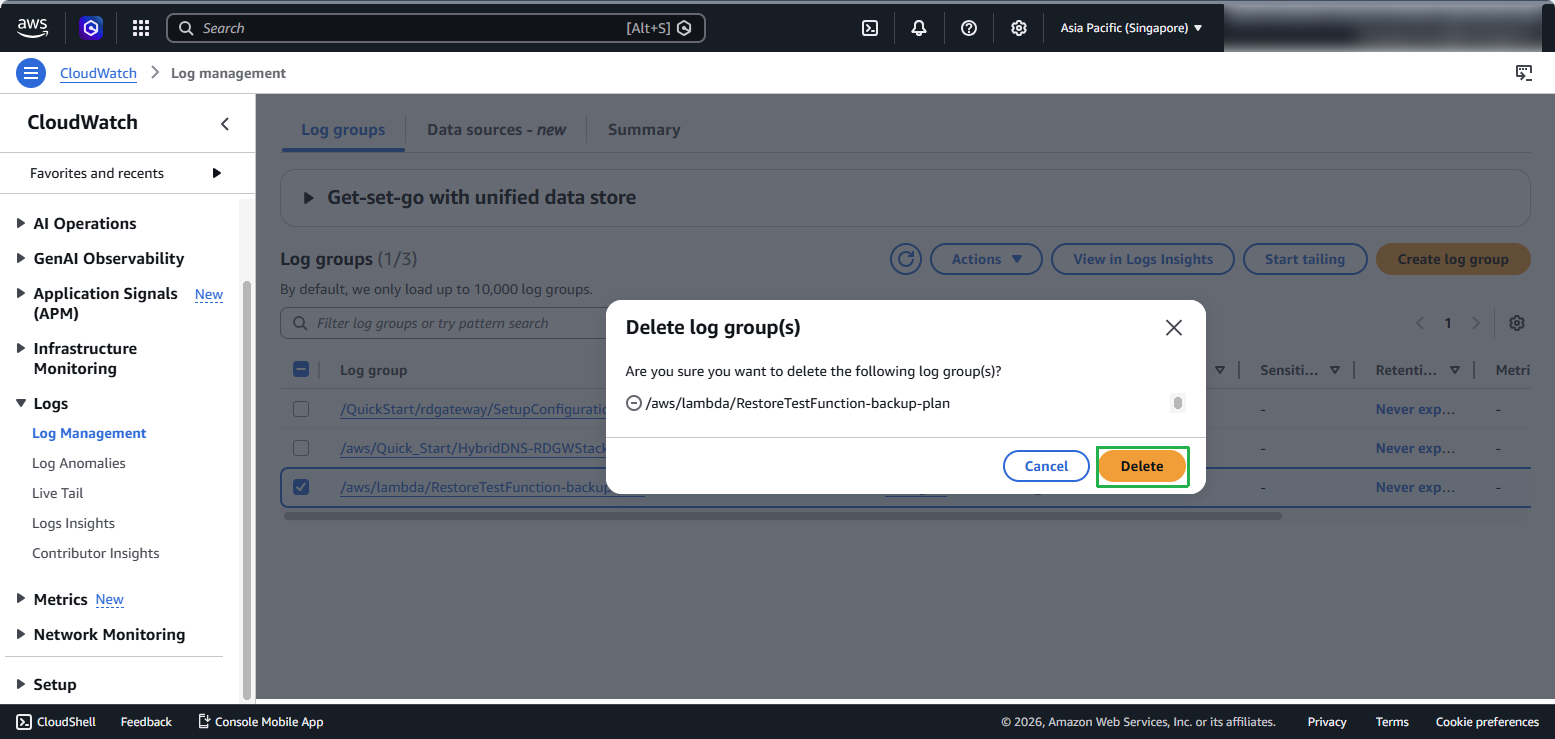1555x739 pixels.
Task: Open the Privacy link in the footer
Action: point(1327,721)
